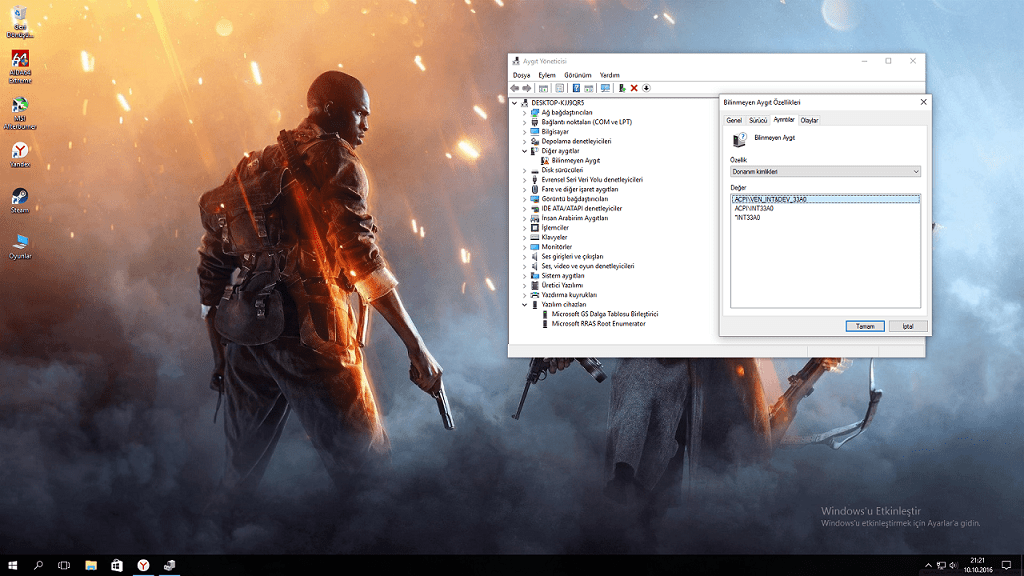This screenshot has width=1024, height=576.
Task: Click the Device Manager taskbar button
Action: (x=169, y=565)
